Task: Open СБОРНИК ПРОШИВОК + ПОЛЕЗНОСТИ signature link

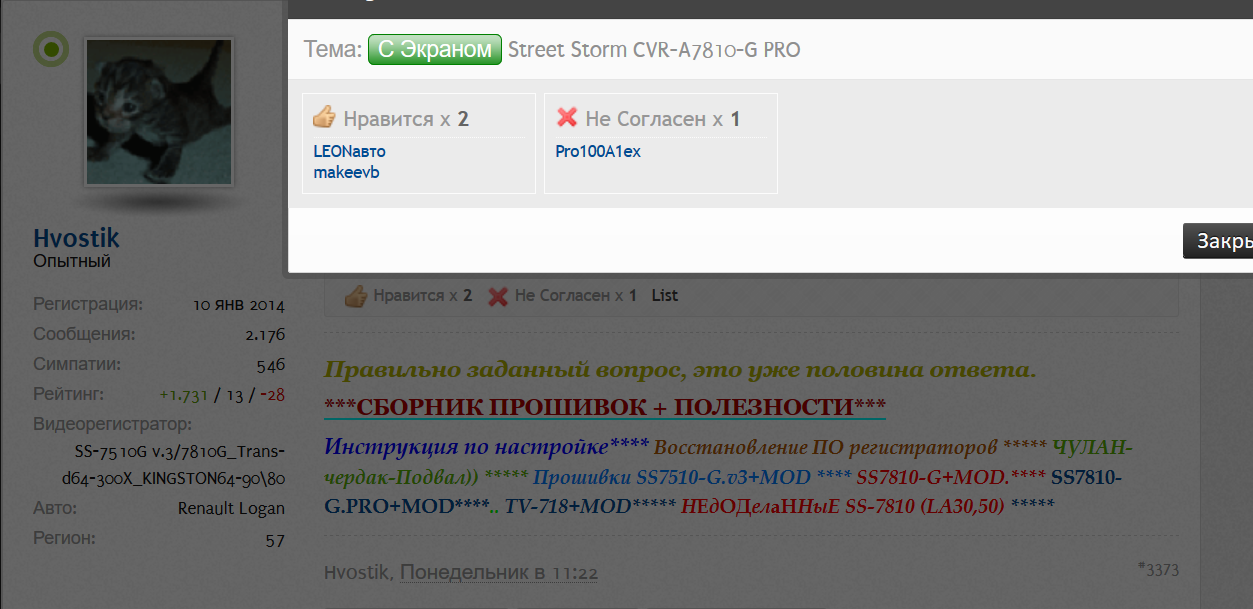Action: pos(605,407)
